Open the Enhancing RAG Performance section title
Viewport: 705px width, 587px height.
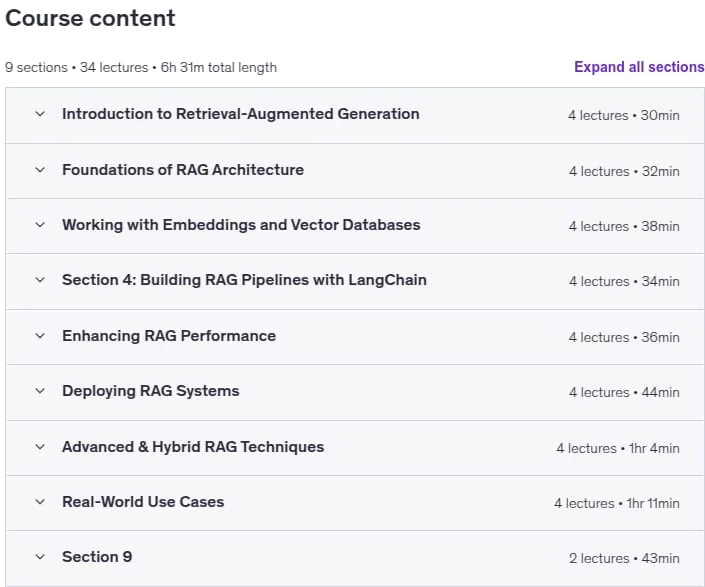(169, 336)
